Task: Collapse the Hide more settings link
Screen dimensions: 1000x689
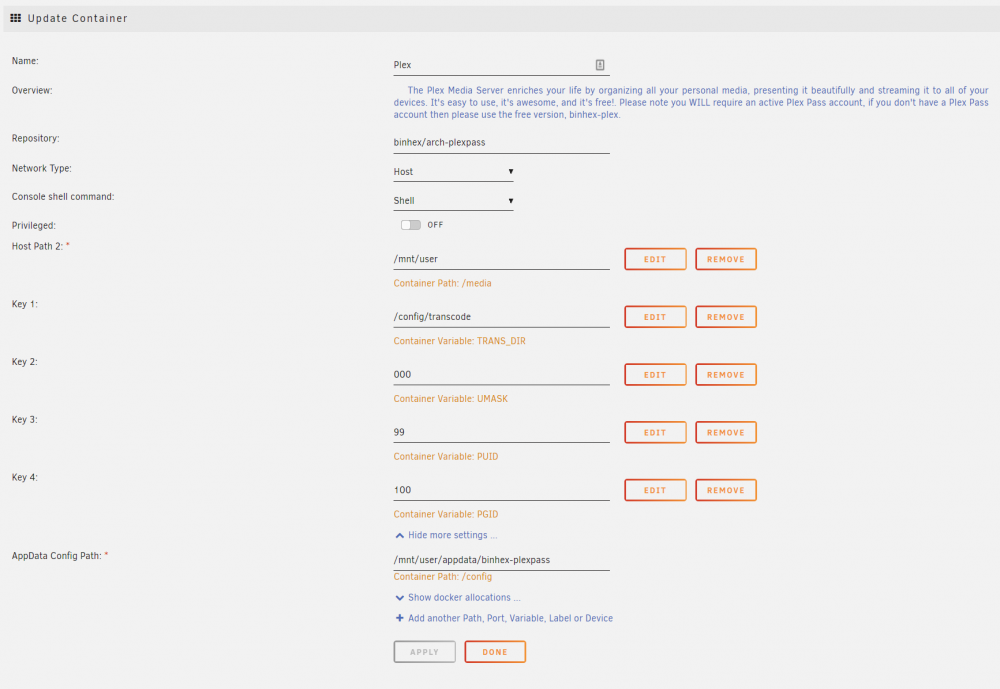Action: click(x=452, y=535)
